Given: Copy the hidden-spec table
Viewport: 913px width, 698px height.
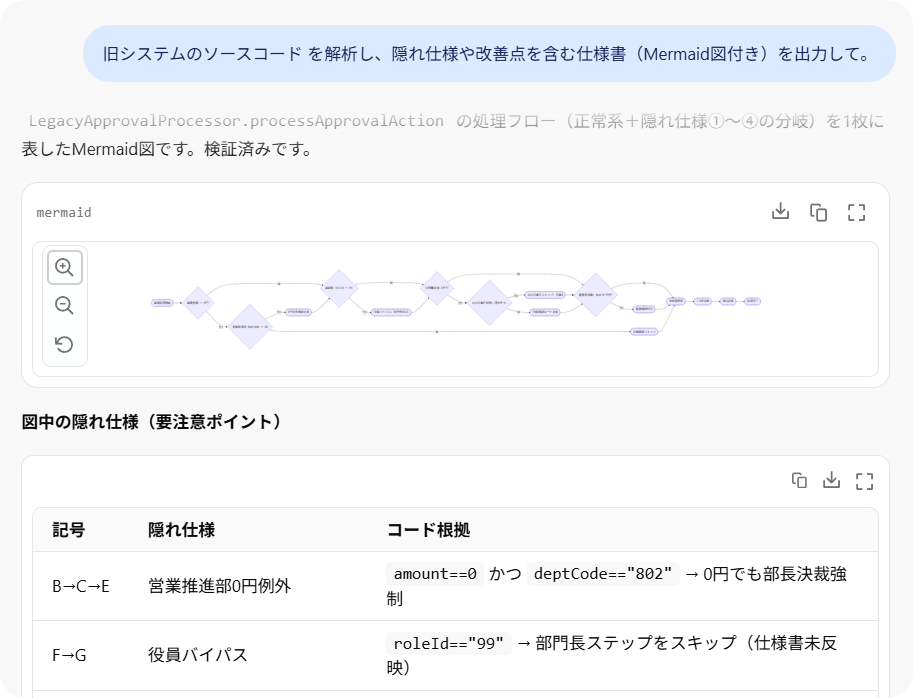Looking at the screenshot, I should [x=799, y=480].
